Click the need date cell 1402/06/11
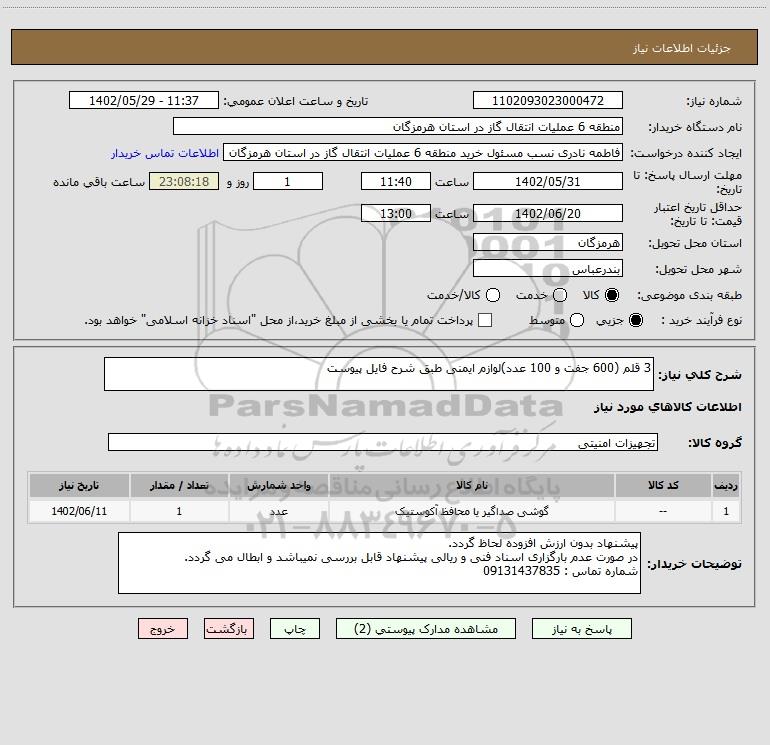 (x=79, y=511)
